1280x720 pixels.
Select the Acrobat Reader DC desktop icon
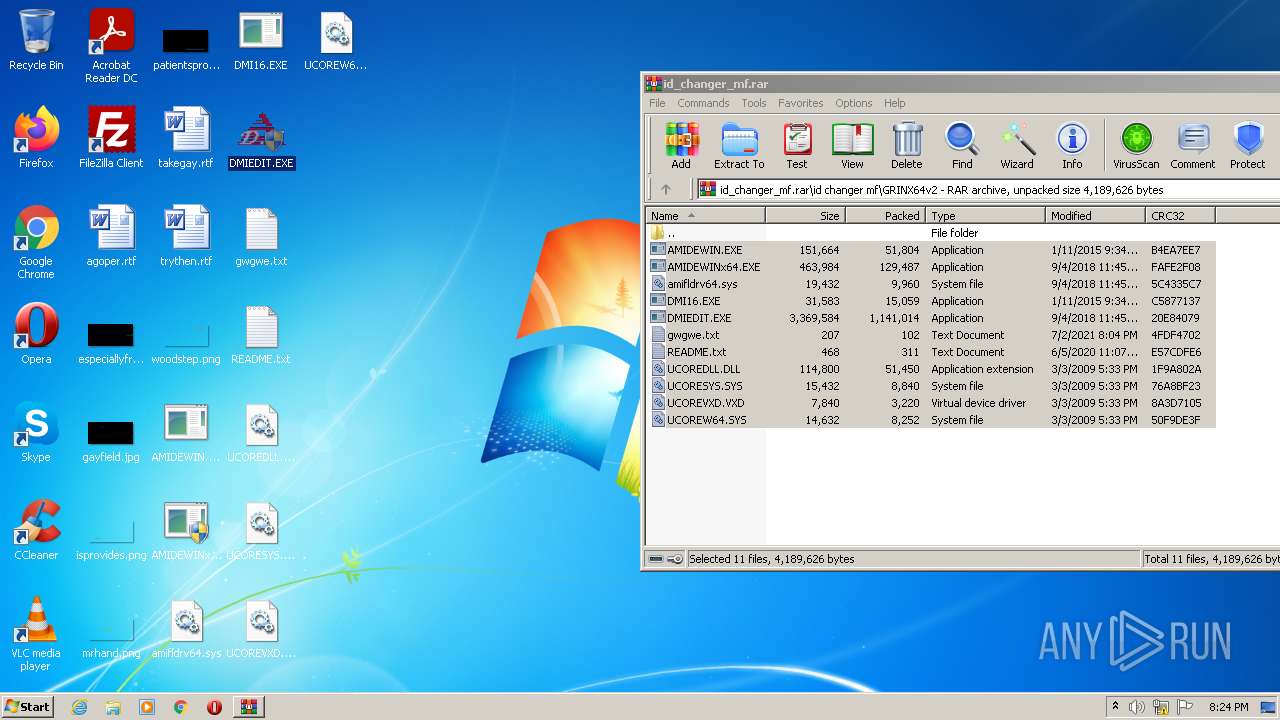pos(111,46)
